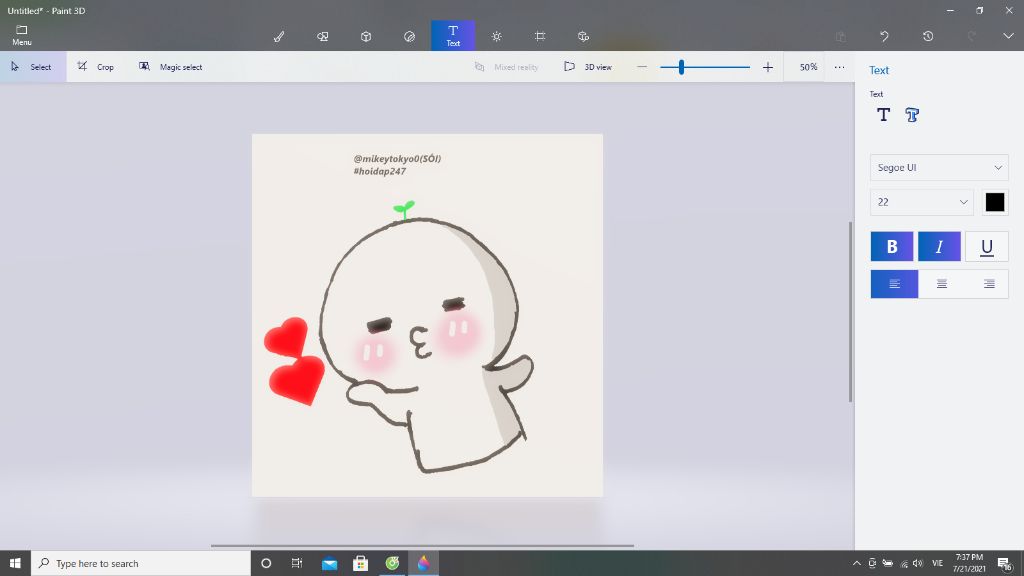Choose the 3D text icon
Screen dimensions: 1024x576
pos(912,115)
